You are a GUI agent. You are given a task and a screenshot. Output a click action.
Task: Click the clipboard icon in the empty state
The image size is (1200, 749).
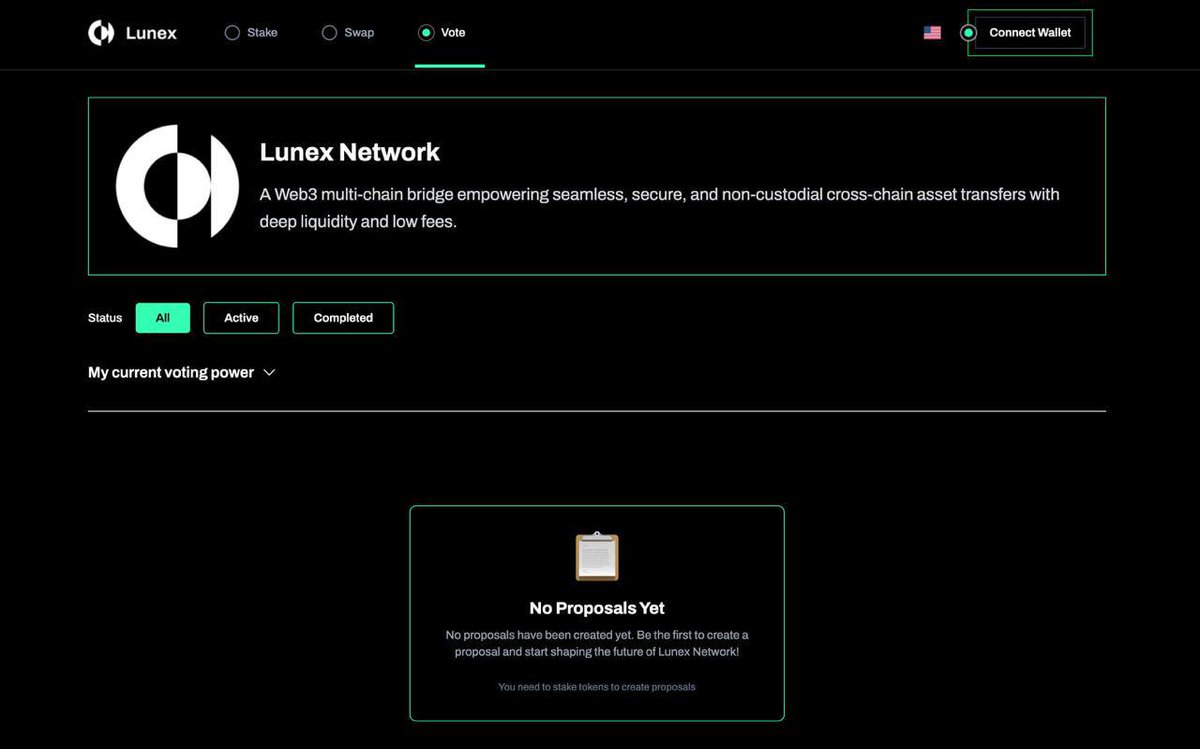point(596,556)
